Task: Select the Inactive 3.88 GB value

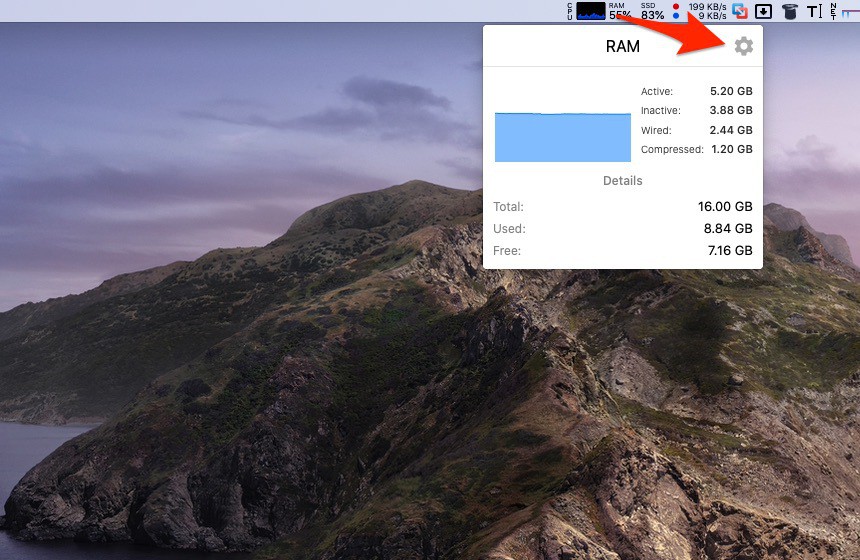Action: [x=731, y=110]
